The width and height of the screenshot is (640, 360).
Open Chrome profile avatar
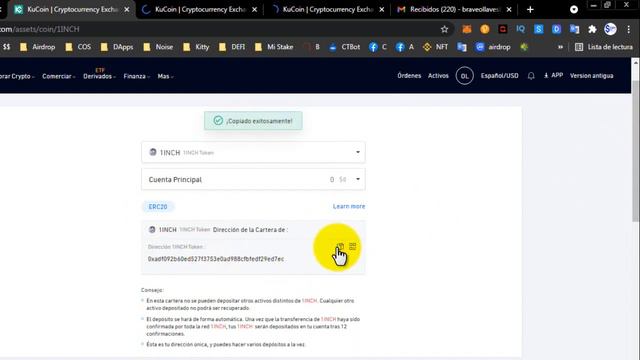610,29
